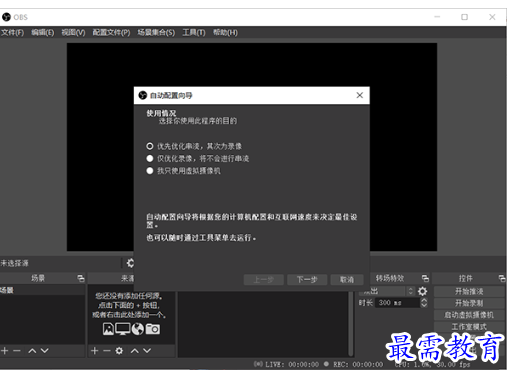Move source up with the up arrow
510x379 pixels.
click(x=135, y=351)
